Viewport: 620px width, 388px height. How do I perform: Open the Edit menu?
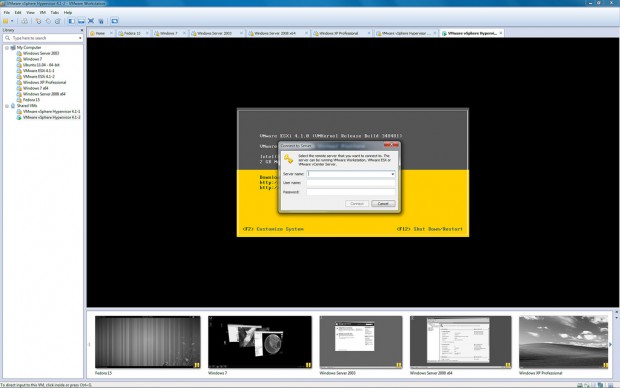coord(18,13)
